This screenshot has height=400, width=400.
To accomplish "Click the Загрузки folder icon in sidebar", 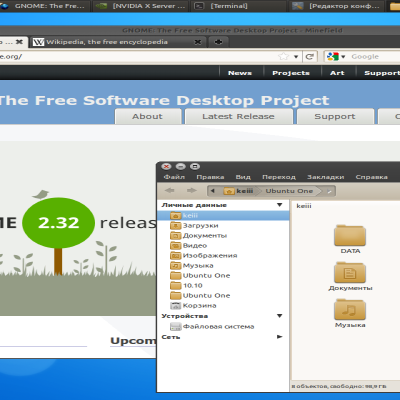I will coord(175,225).
